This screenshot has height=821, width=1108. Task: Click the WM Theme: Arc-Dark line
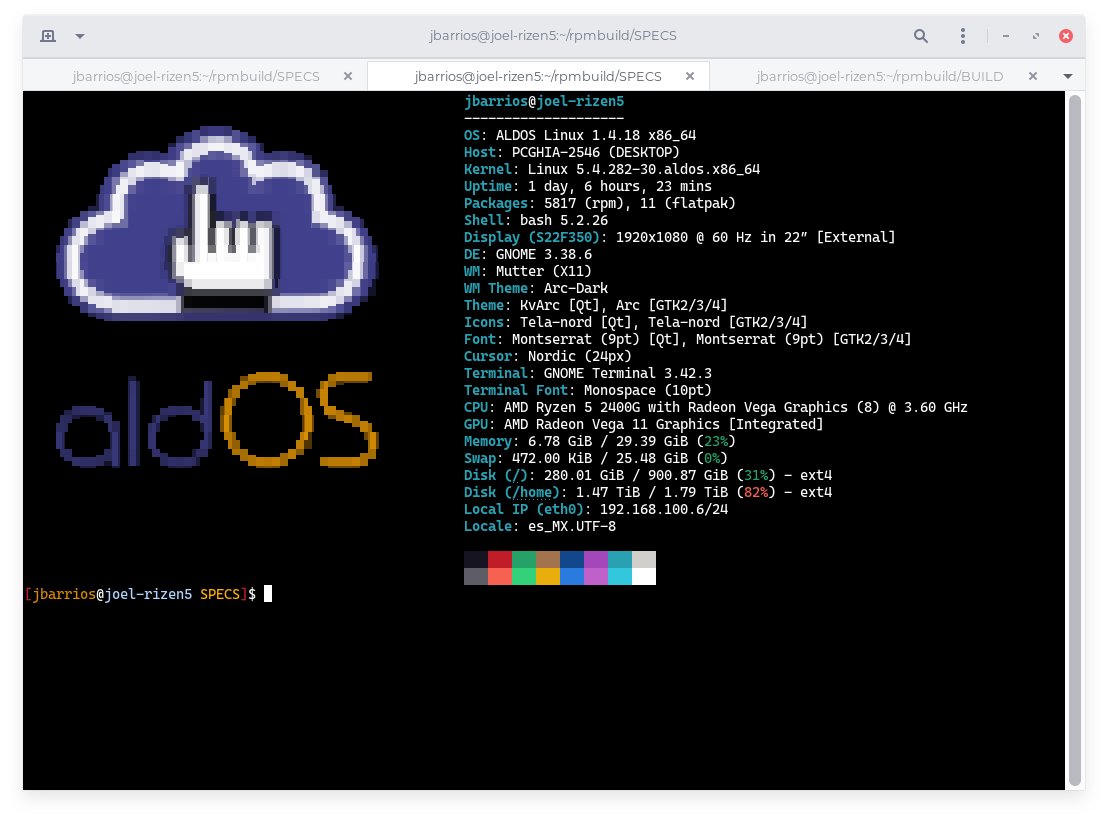pyautogui.click(x=536, y=288)
